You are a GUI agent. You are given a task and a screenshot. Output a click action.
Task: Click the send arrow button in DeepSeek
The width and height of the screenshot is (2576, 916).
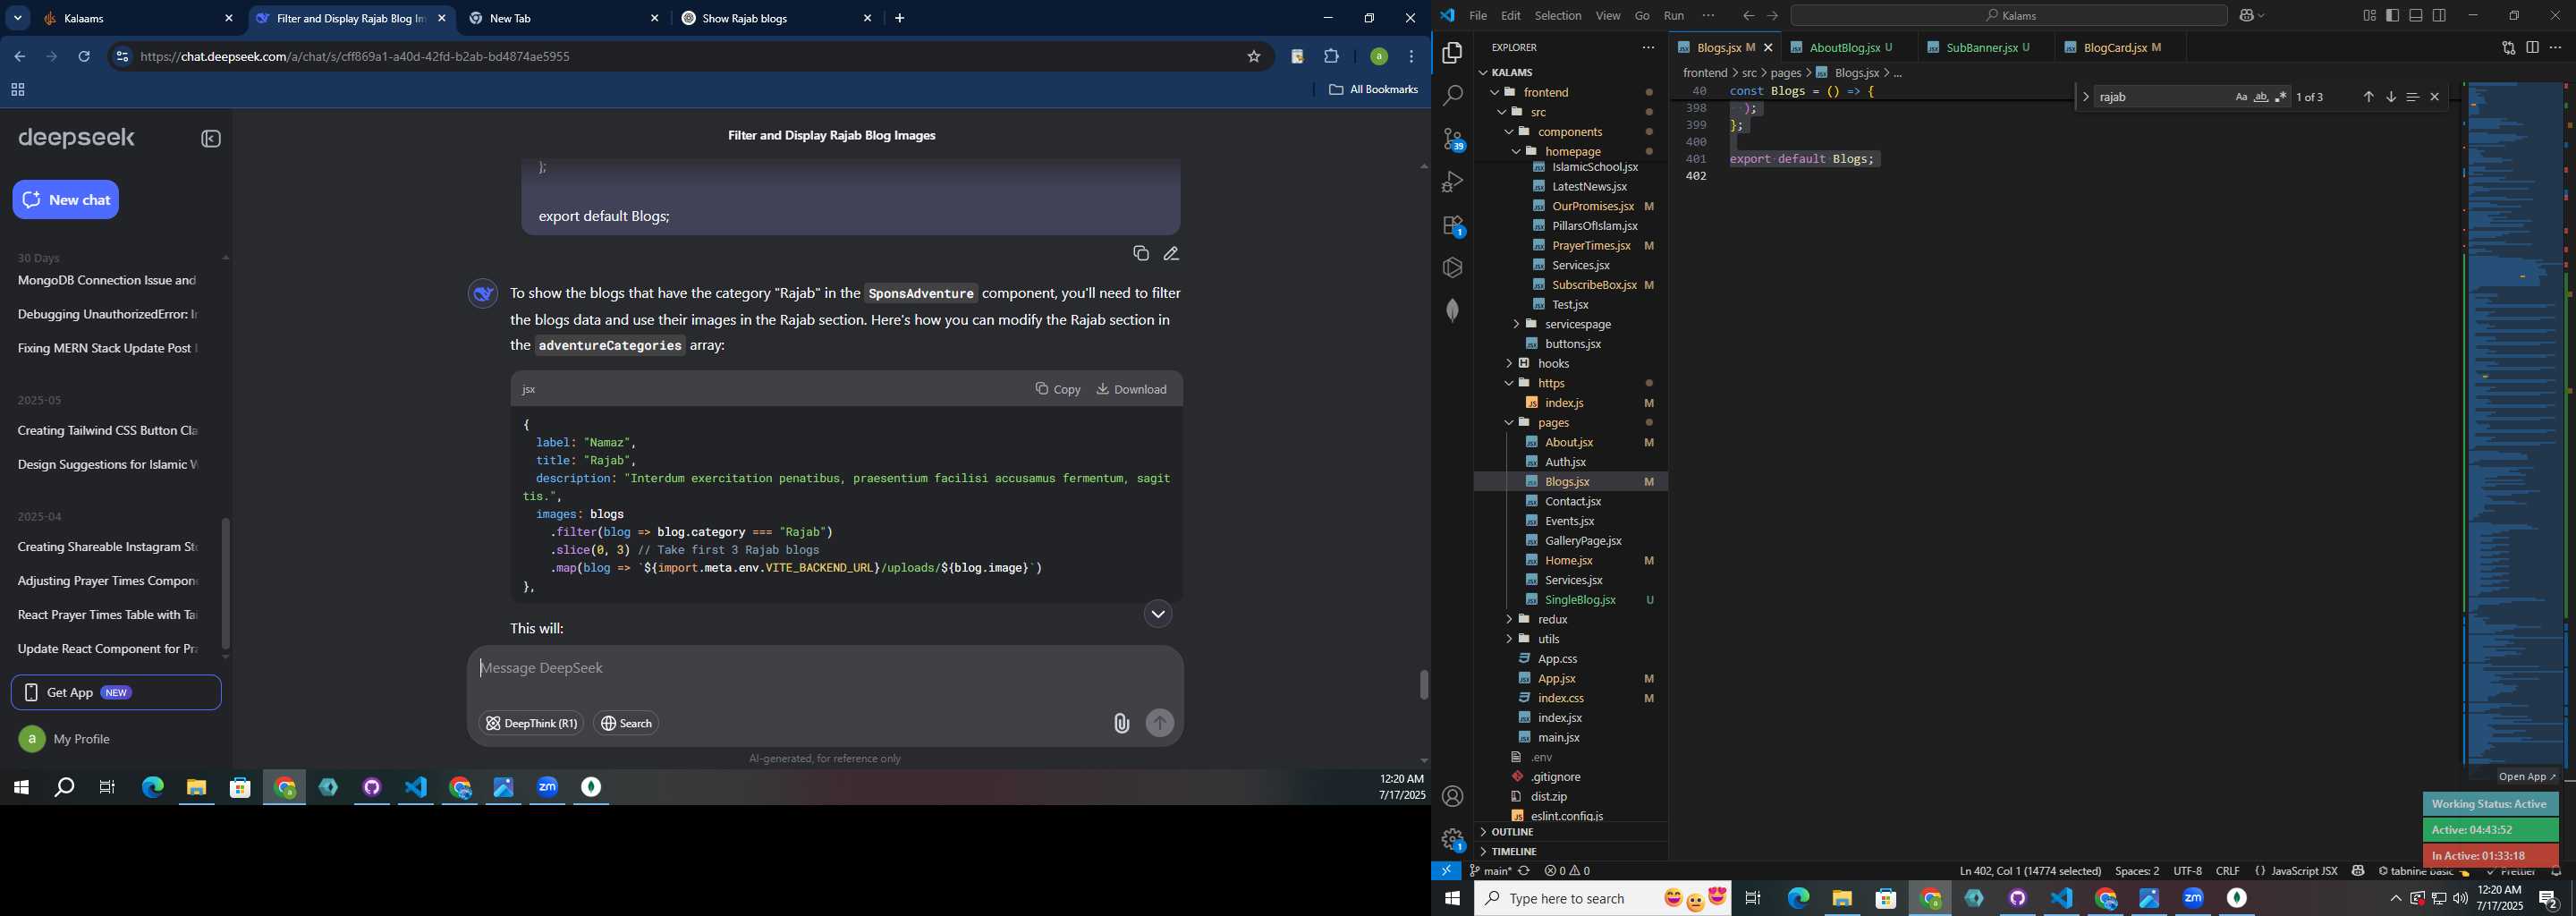pyautogui.click(x=1159, y=723)
